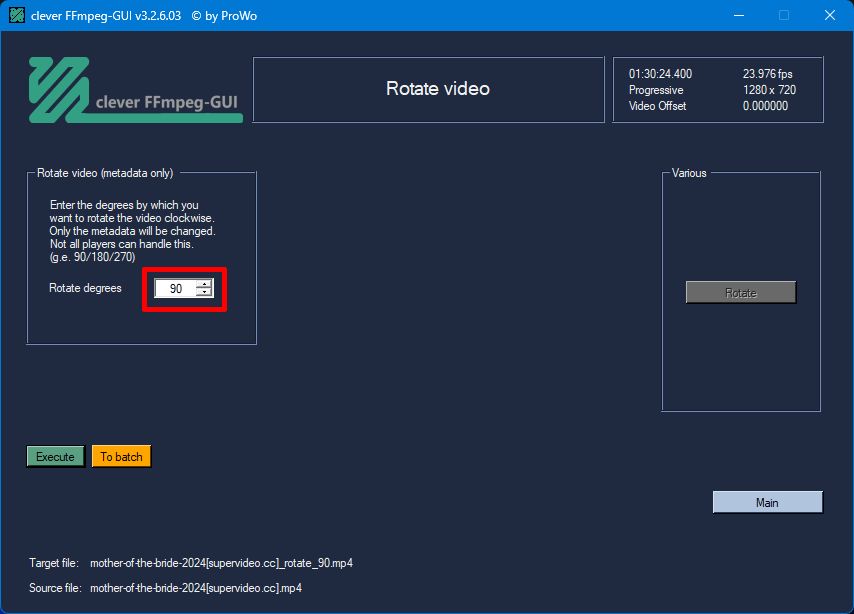The image size is (854, 614).
Task: Click the Rotate video (metadata only) group label
Action: [x=105, y=173]
